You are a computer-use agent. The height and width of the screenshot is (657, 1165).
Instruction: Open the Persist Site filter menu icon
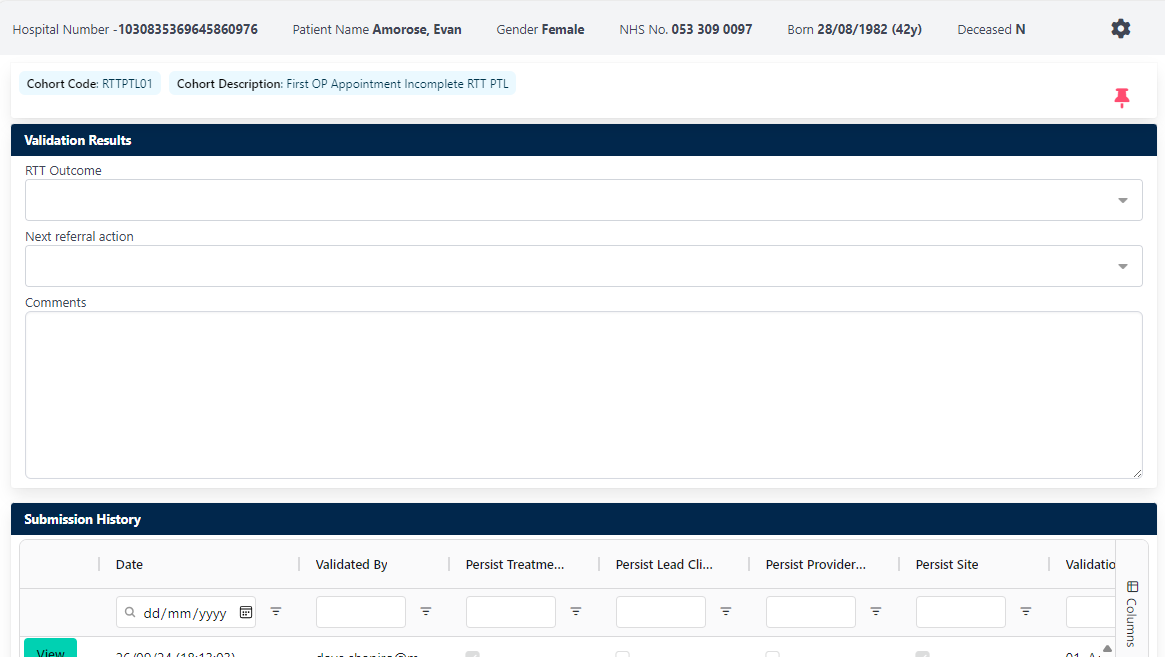(1026, 611)
